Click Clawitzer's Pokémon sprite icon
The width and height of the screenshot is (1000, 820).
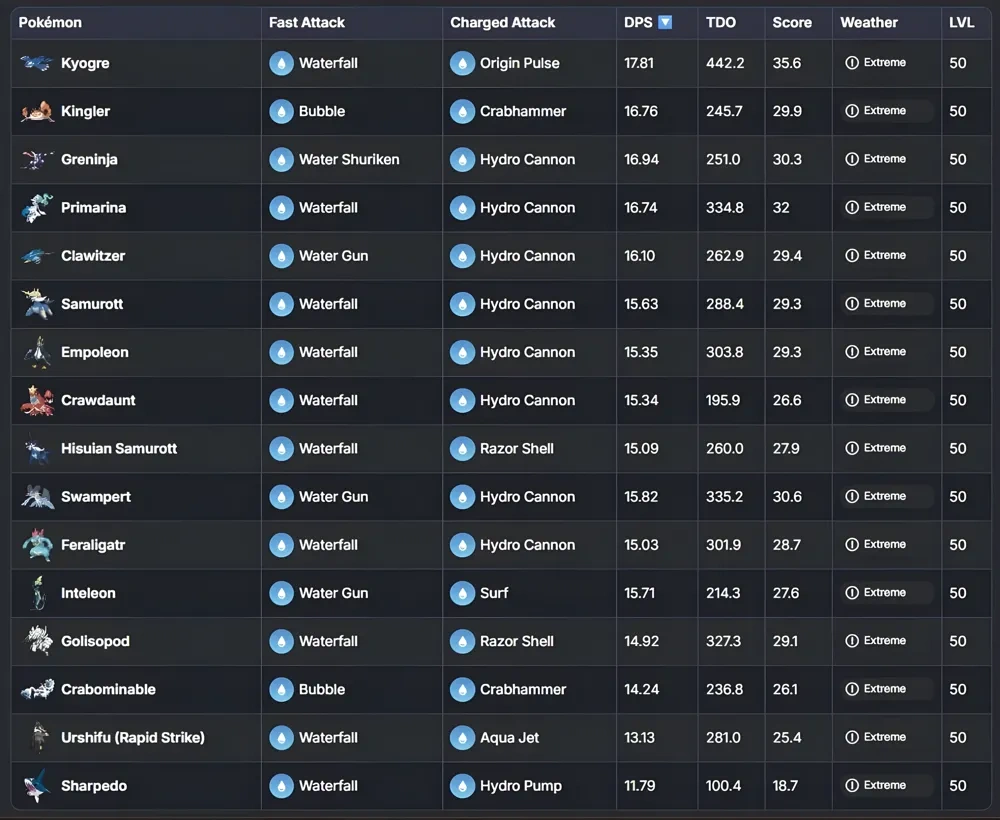(36, 256)
